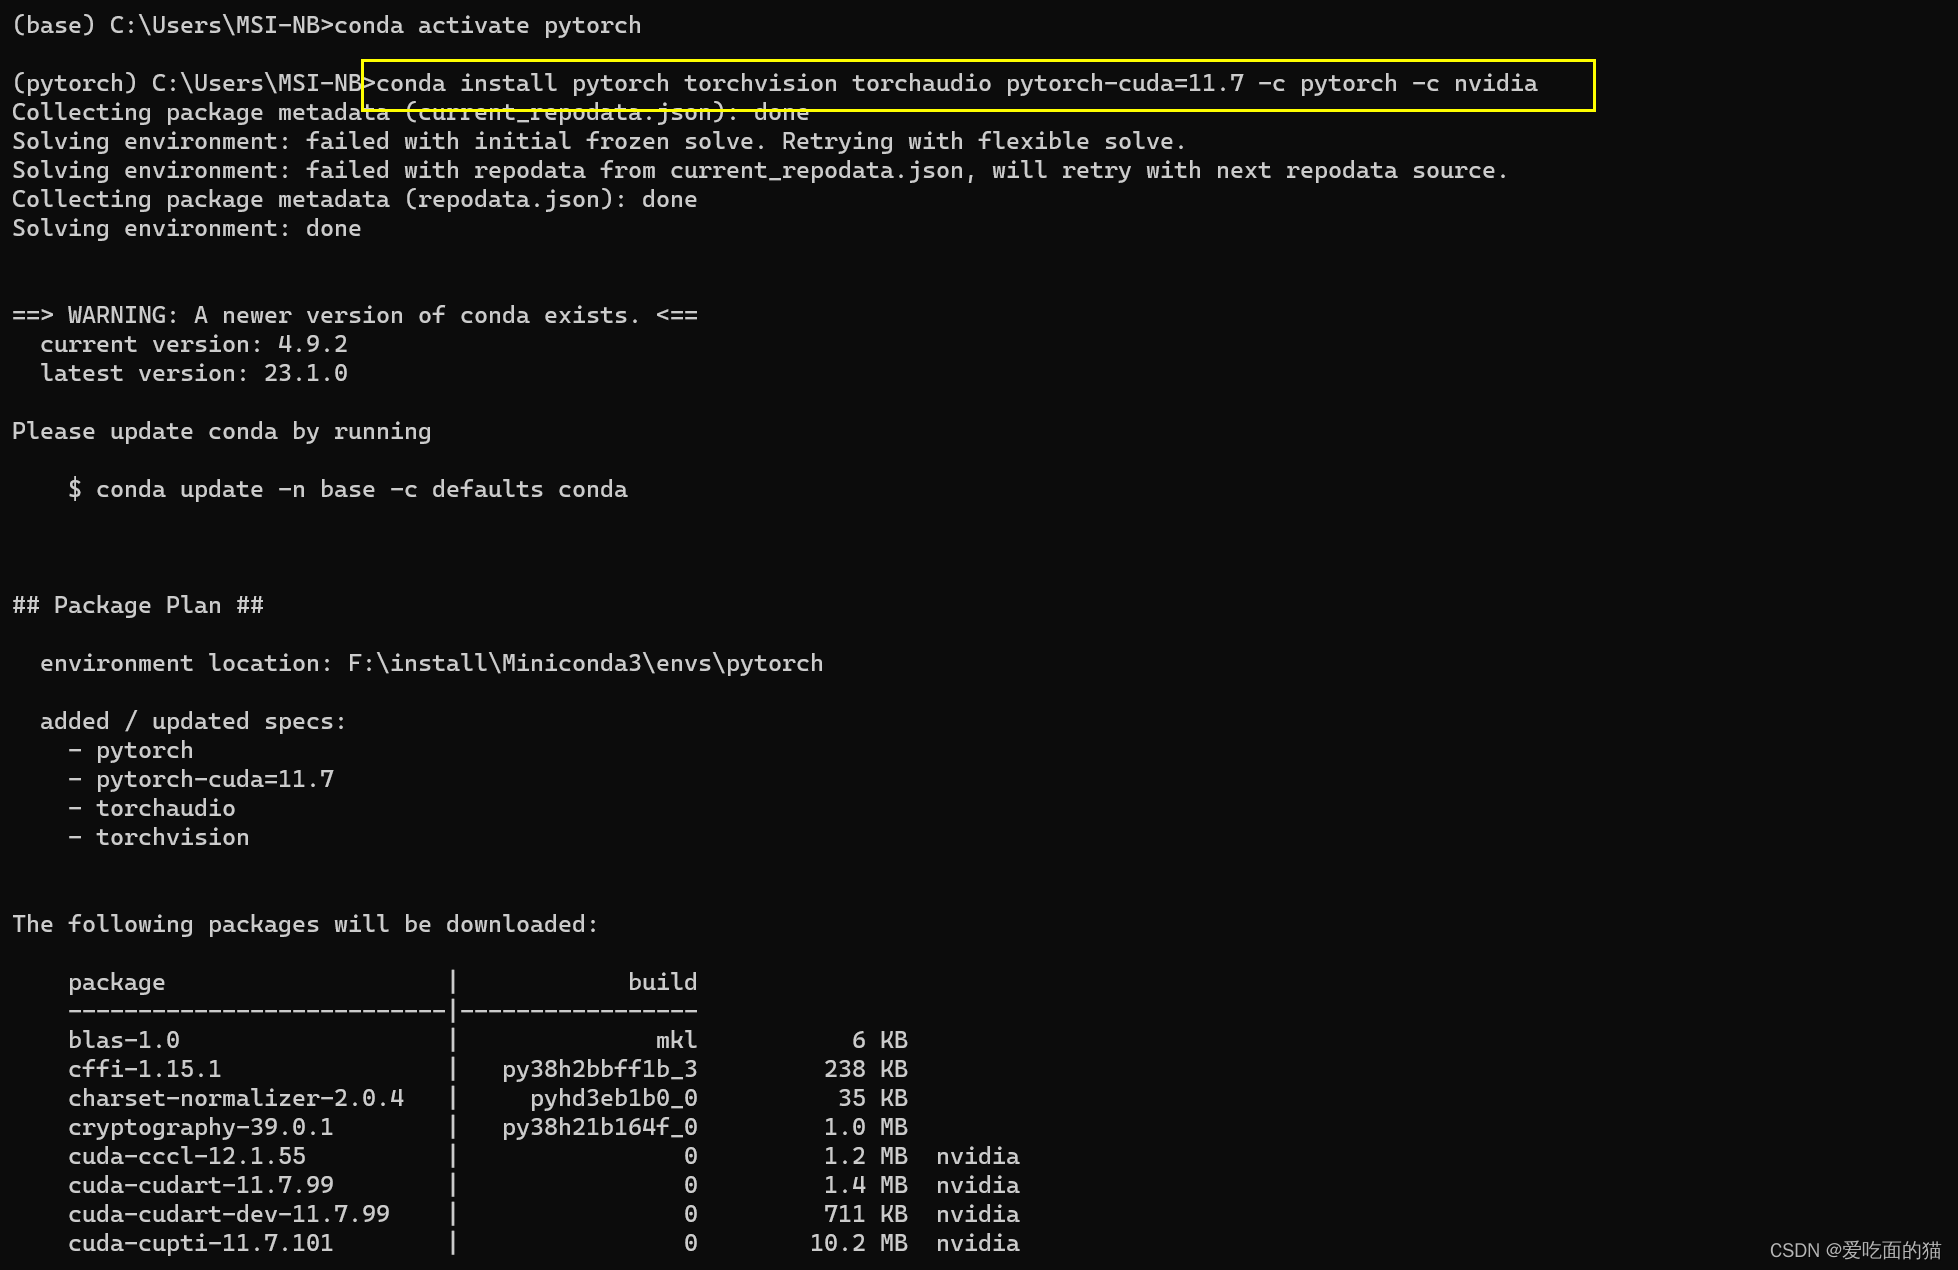Click the 'build' column header
Viewport: 1958px width, 1270px height.
coord(662,983)
